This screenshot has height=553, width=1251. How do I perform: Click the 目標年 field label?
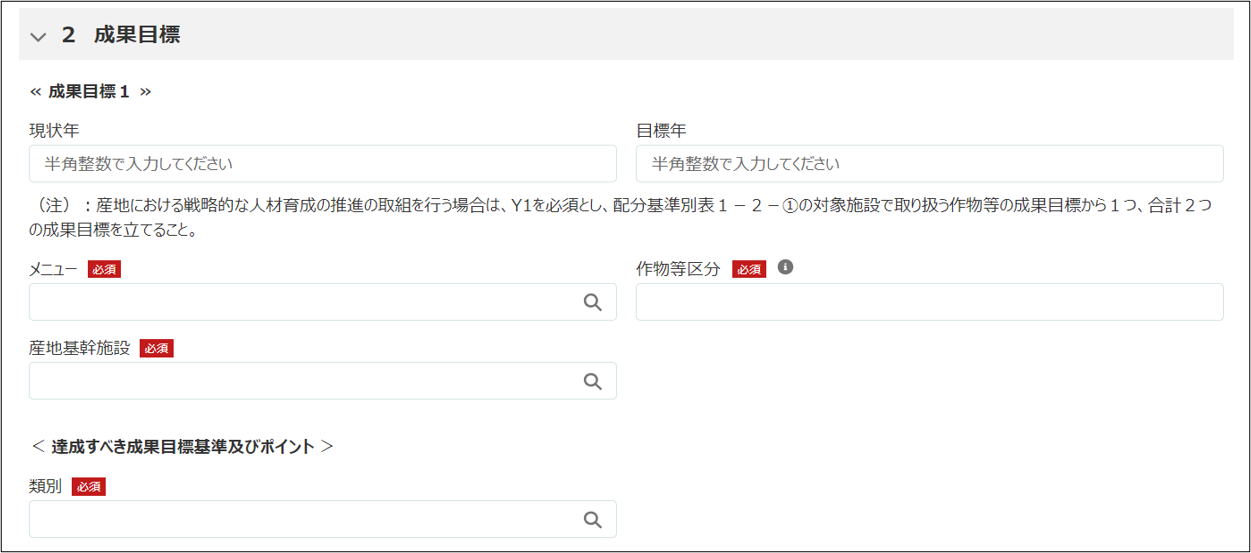point(661,130)
